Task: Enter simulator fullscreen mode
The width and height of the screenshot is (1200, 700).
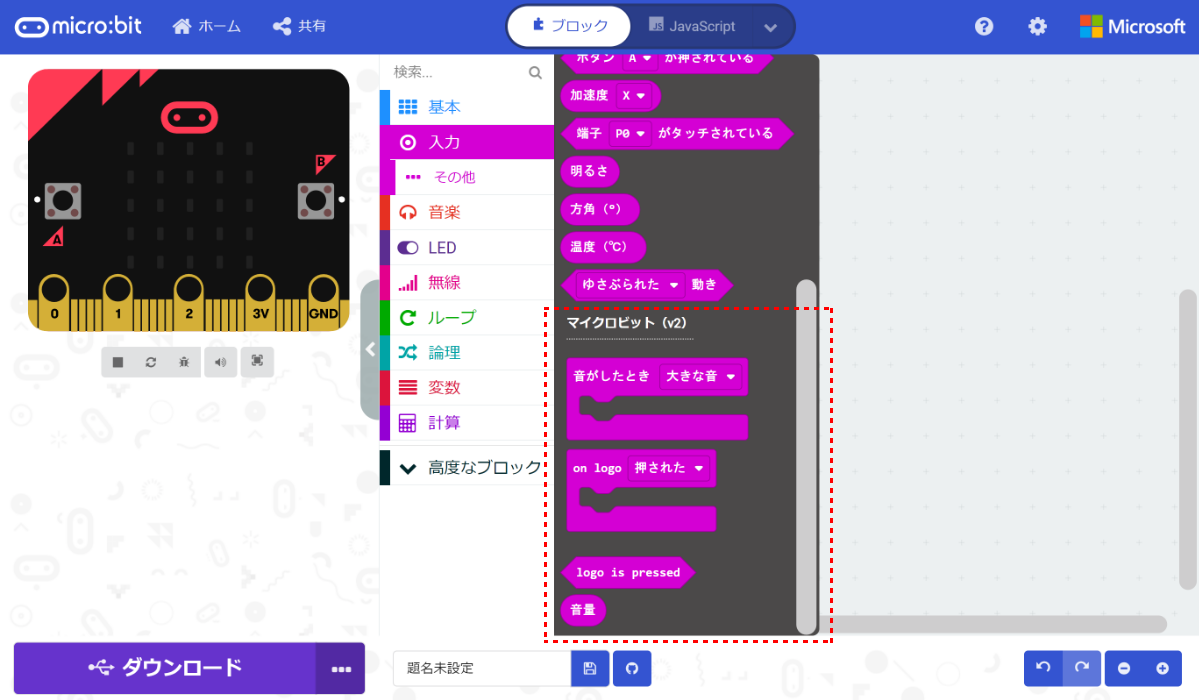Action: [257, 362]
